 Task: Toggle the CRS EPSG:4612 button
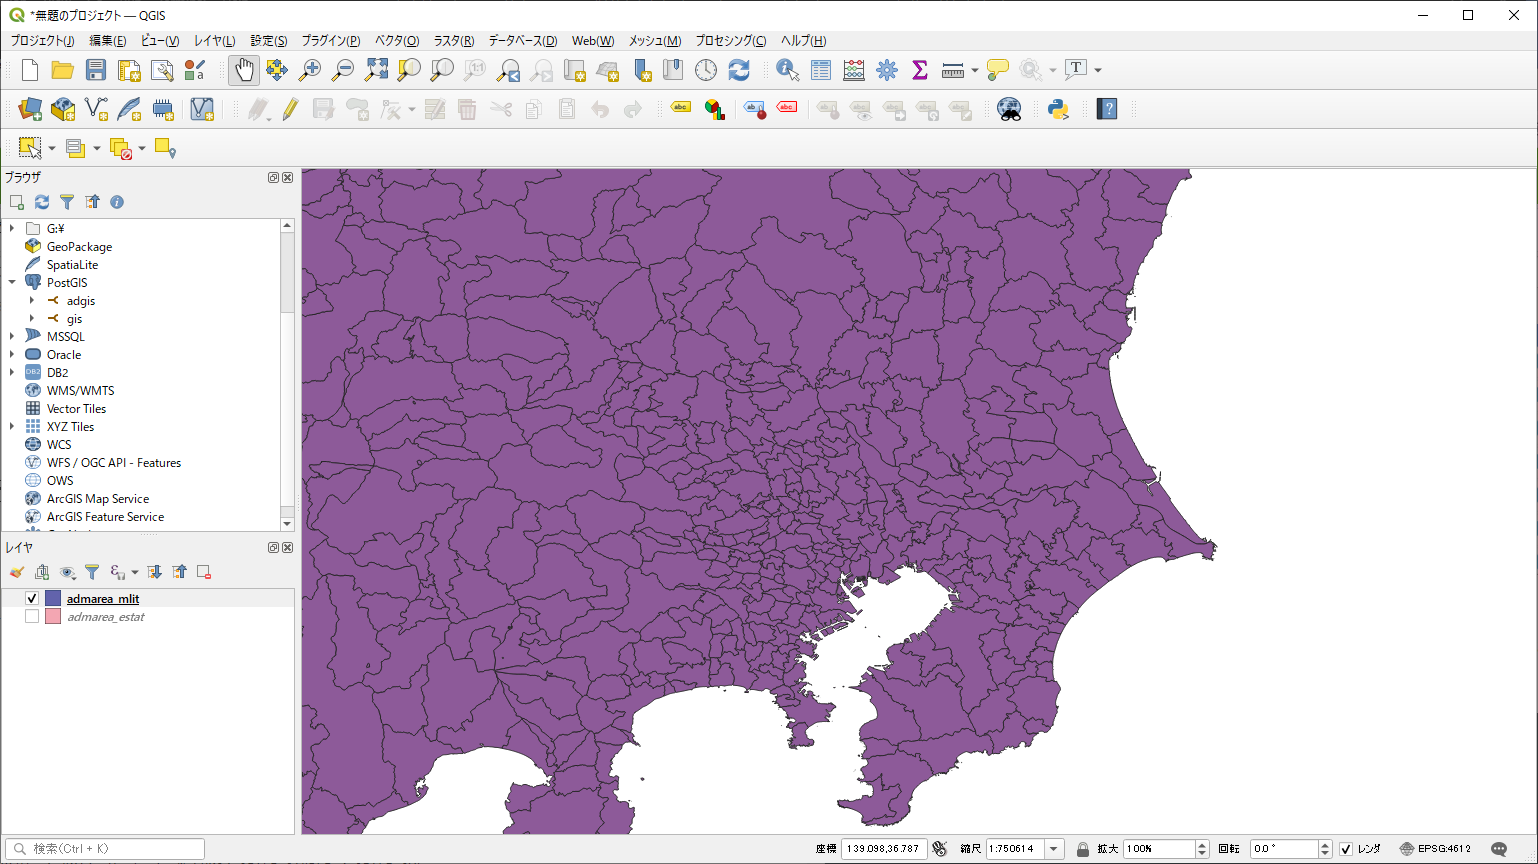point(1436,849)
